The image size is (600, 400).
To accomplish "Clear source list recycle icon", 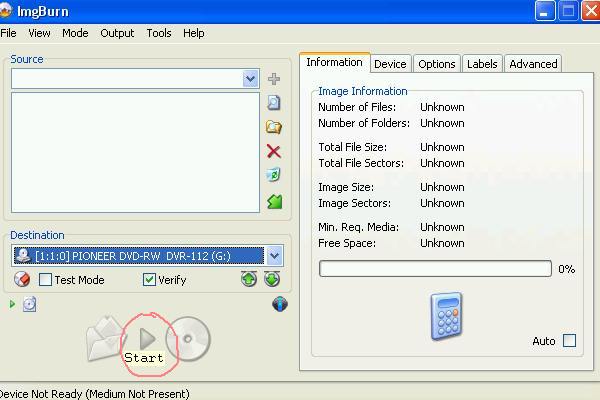I will (x=273, y=175).
